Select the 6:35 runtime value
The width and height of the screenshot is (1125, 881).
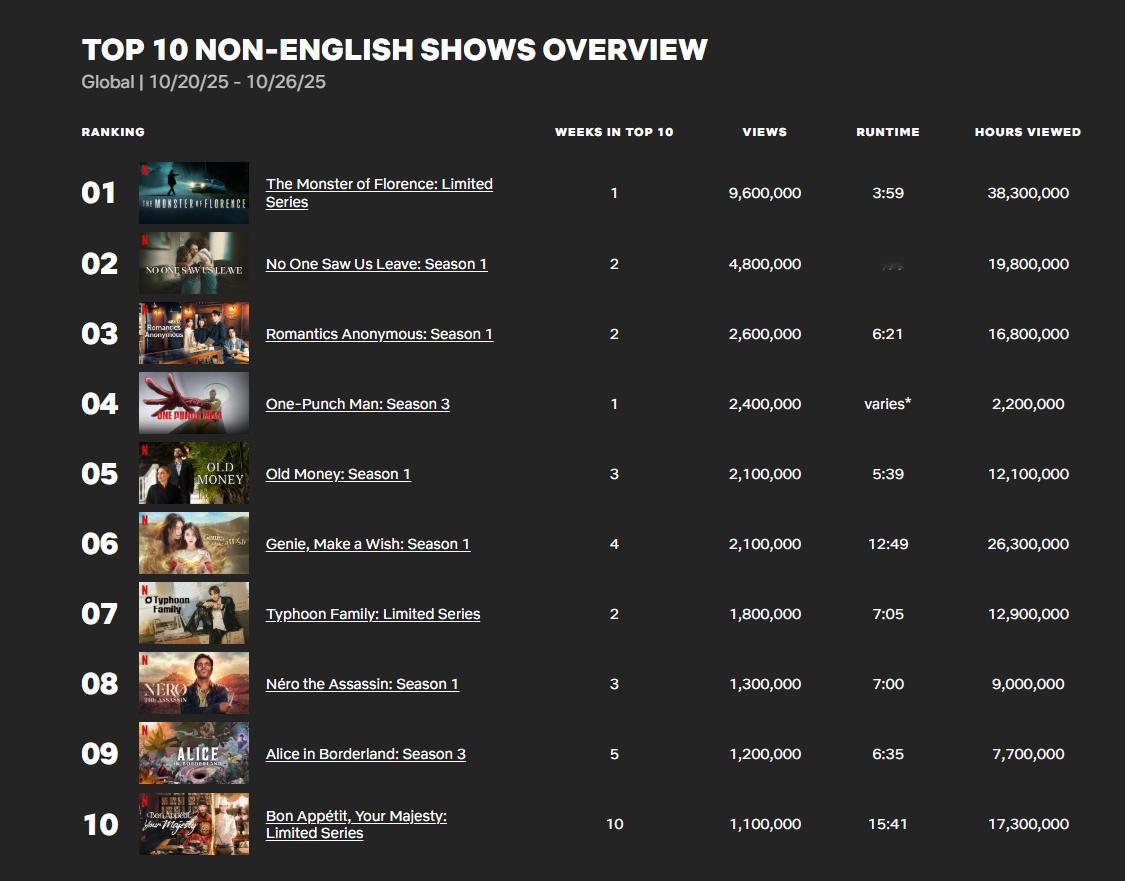pos(888,754)
